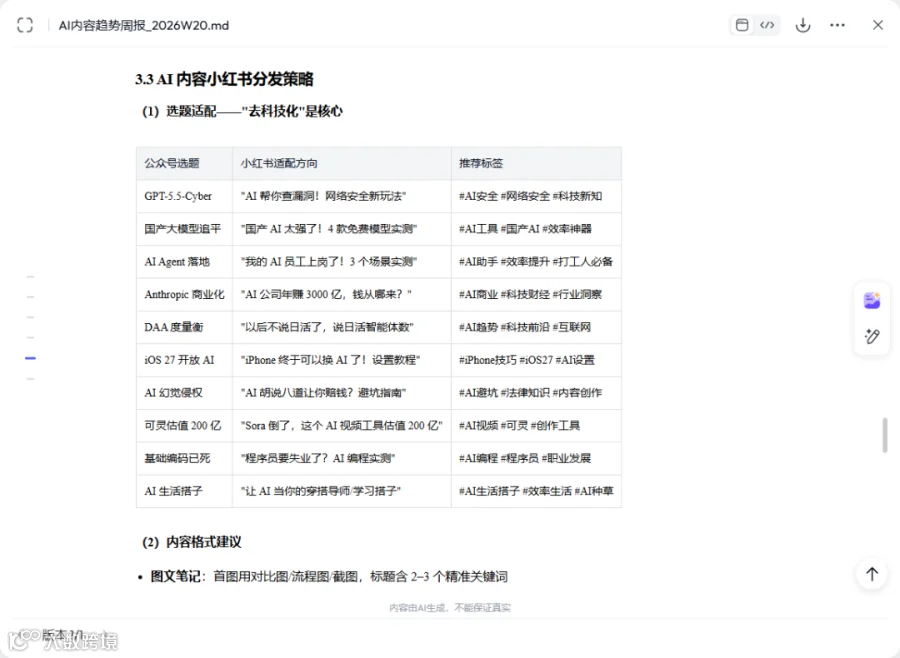Screen dimensions: 900x658
Task: Click the back-to-top arrow button
Action: tap(872, 574)
